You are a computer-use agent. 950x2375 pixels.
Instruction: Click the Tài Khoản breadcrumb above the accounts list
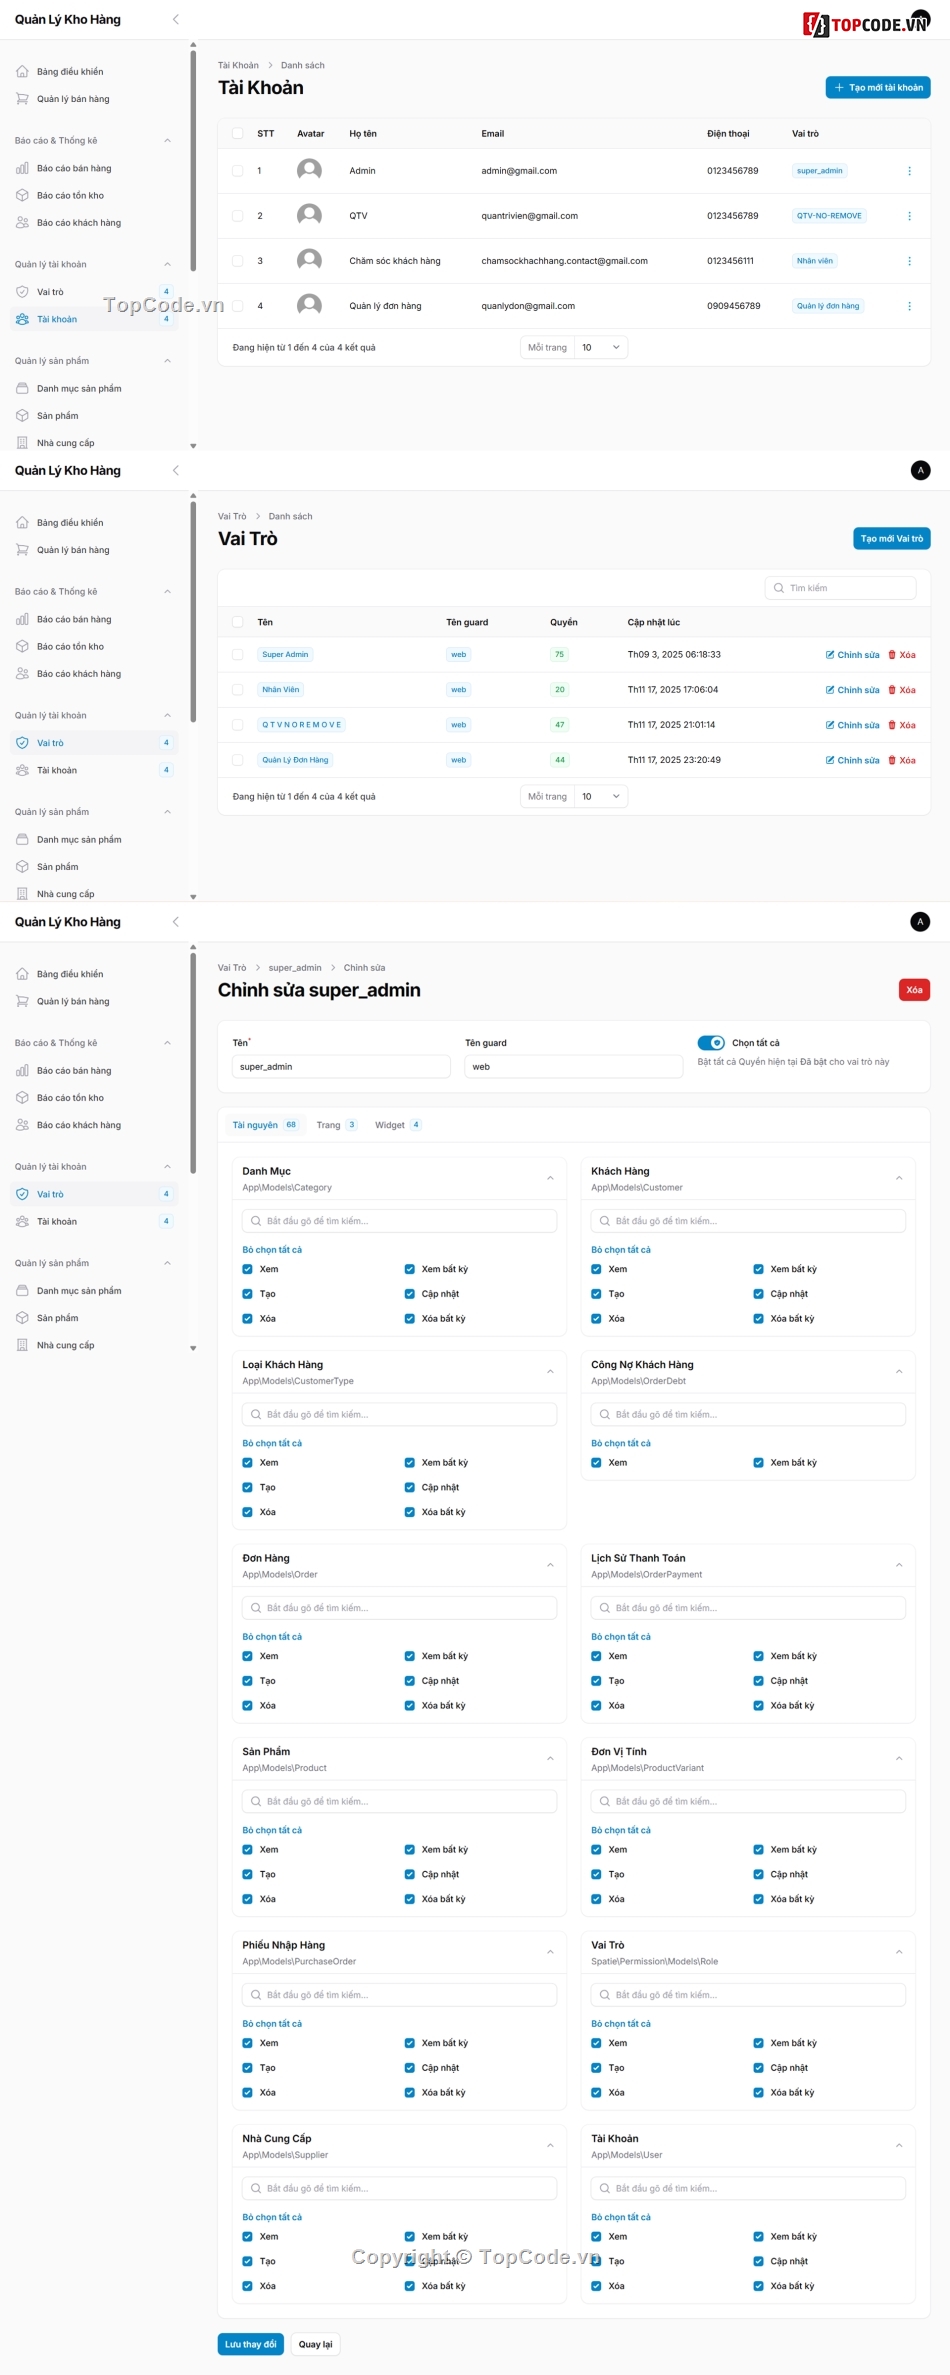(x=238, y=65)
